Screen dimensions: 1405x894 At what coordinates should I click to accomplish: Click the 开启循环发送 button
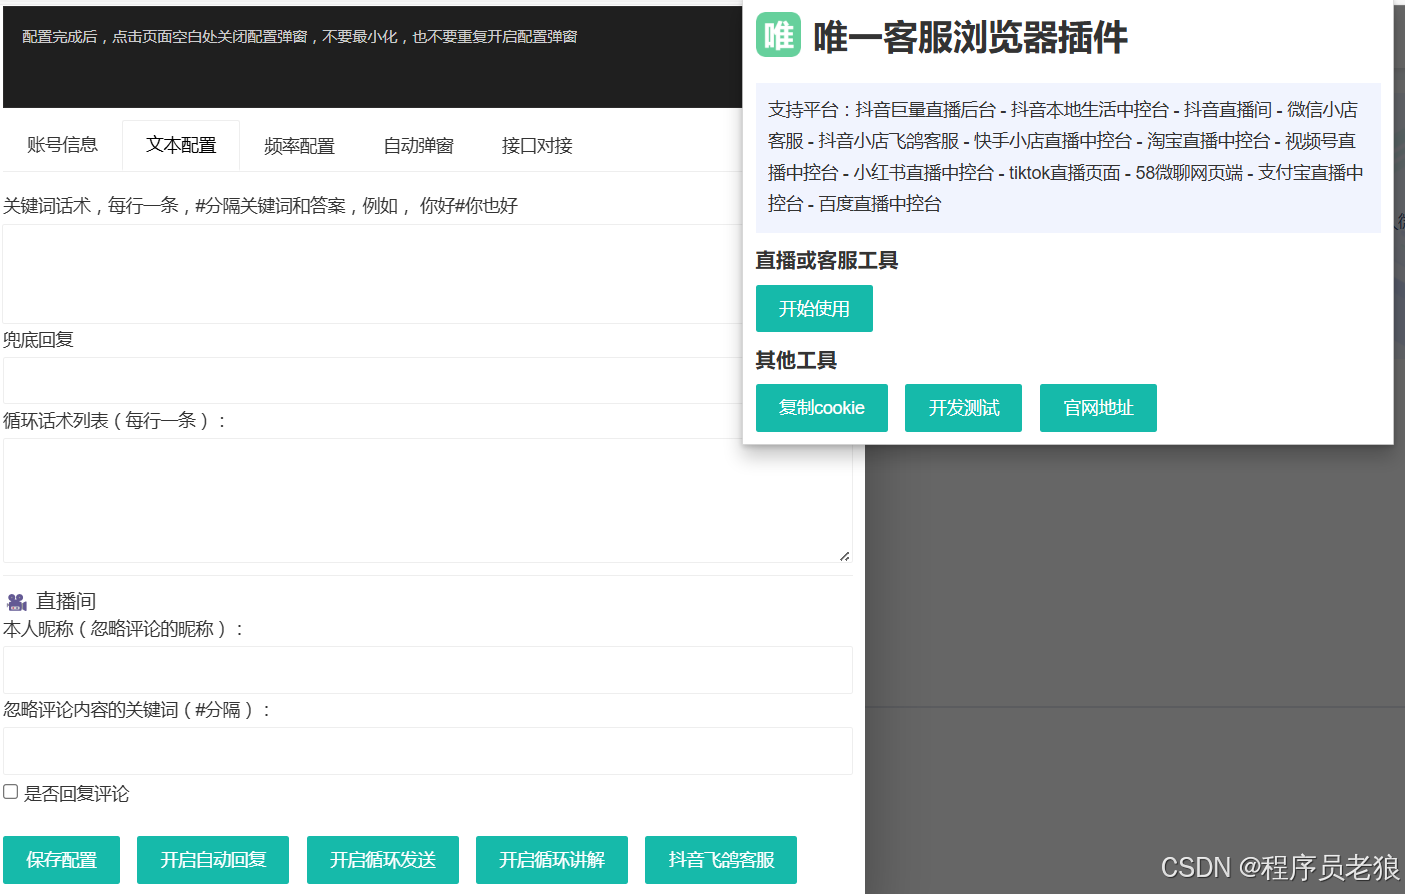pos(383,860)
